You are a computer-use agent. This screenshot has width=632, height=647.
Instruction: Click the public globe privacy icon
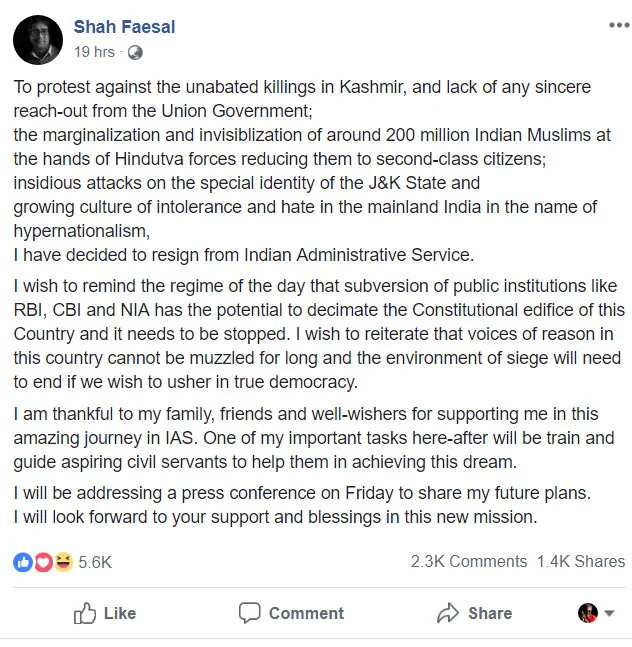[135, 52]
